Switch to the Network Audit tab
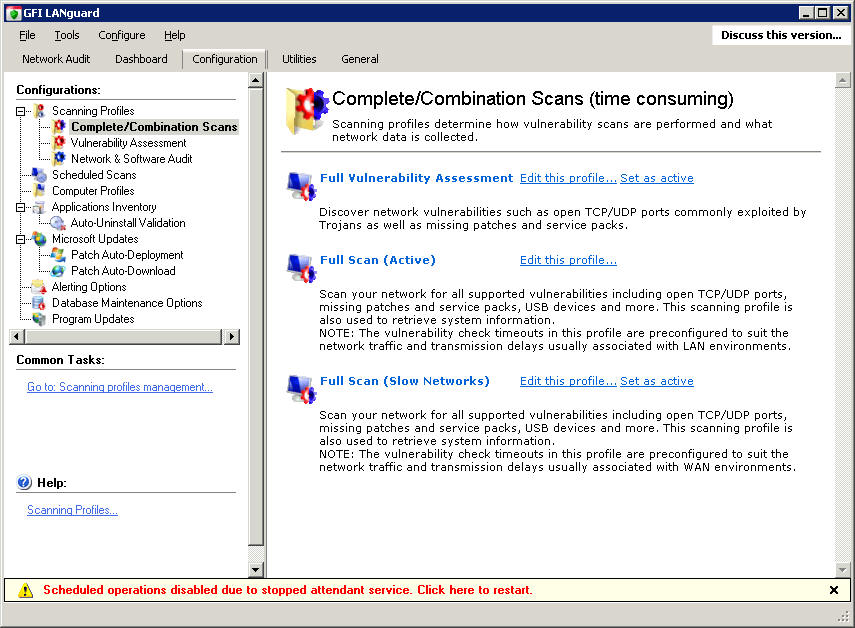This screenshot has height=628, width=855. click(x=56, y=59)
